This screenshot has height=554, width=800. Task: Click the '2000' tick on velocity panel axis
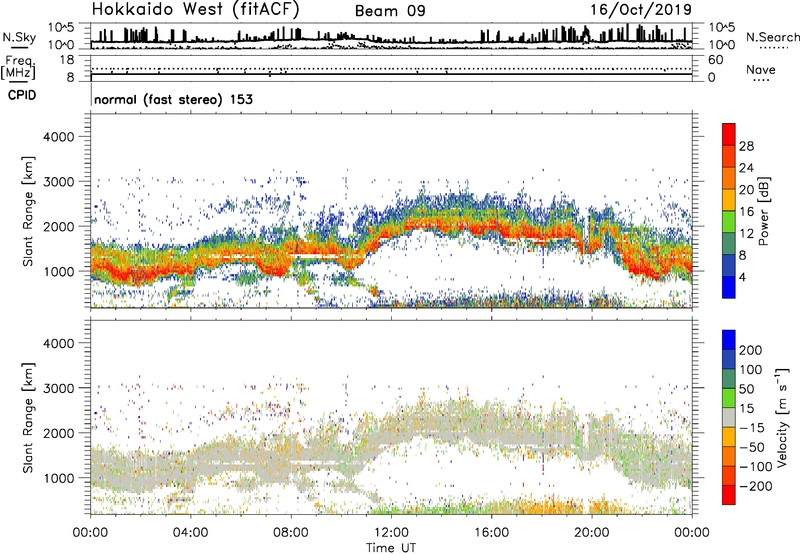[x=59, y=433]
